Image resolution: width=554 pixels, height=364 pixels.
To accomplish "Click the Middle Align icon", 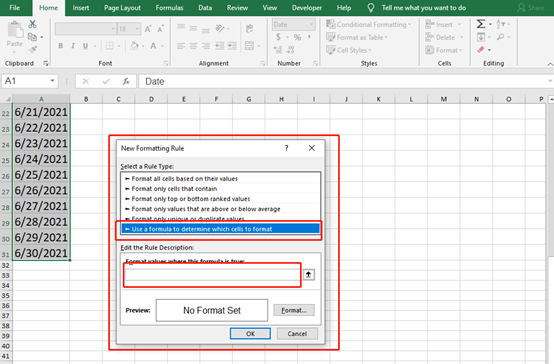I will [x=193, y=28].
